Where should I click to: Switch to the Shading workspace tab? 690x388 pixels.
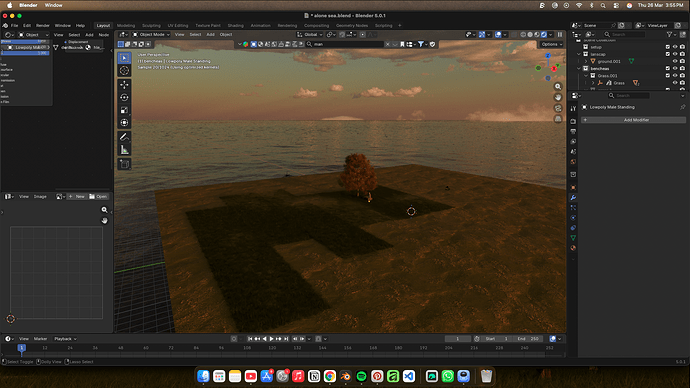tap(235, 26)
